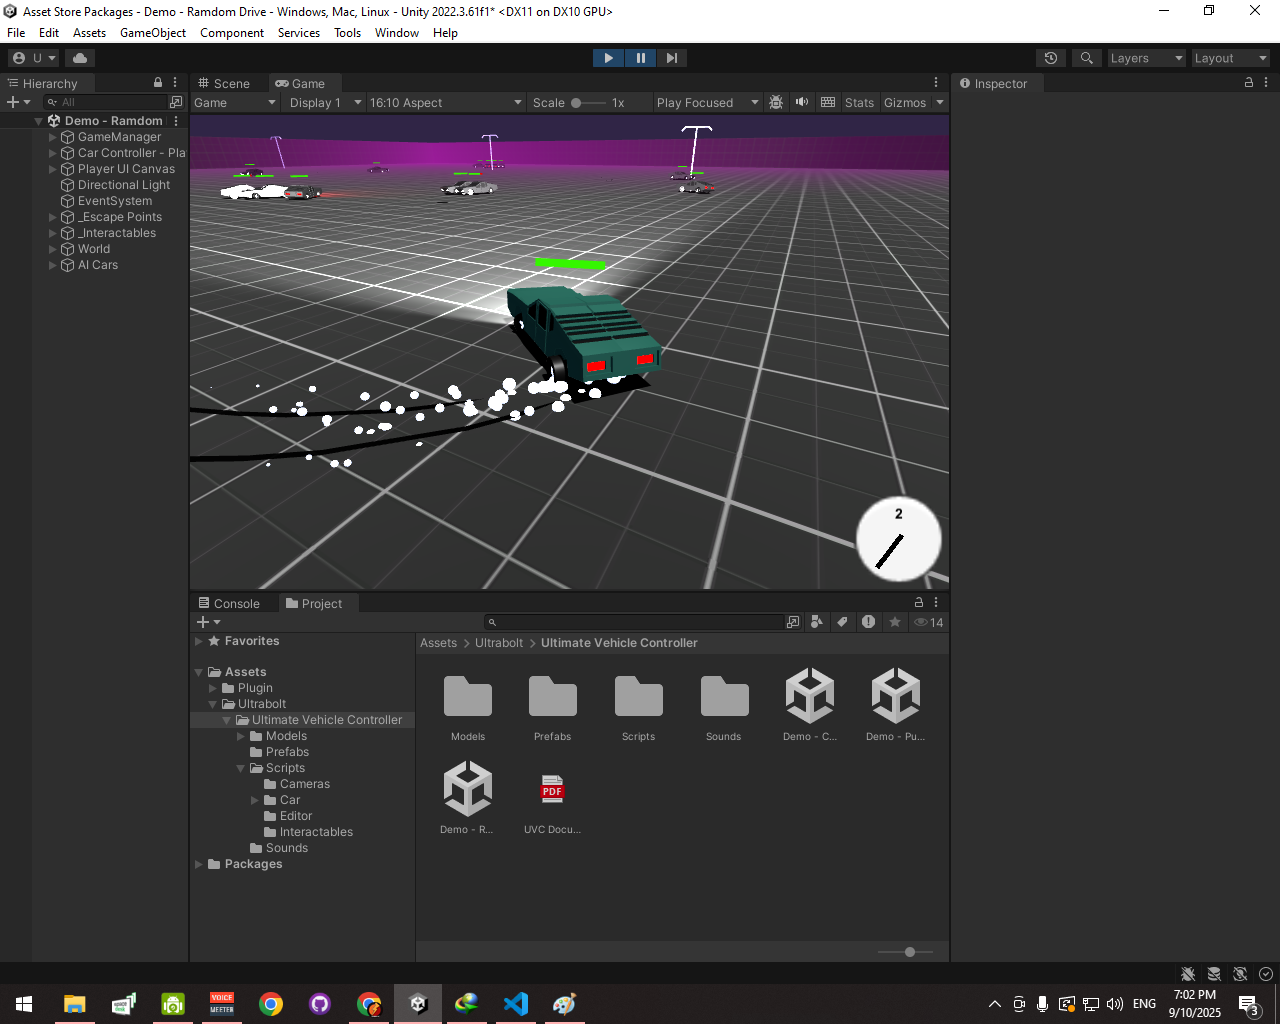The image size is (1280, 1024).
Task: Open the Account dropdown labeled U
Action: 33,58
